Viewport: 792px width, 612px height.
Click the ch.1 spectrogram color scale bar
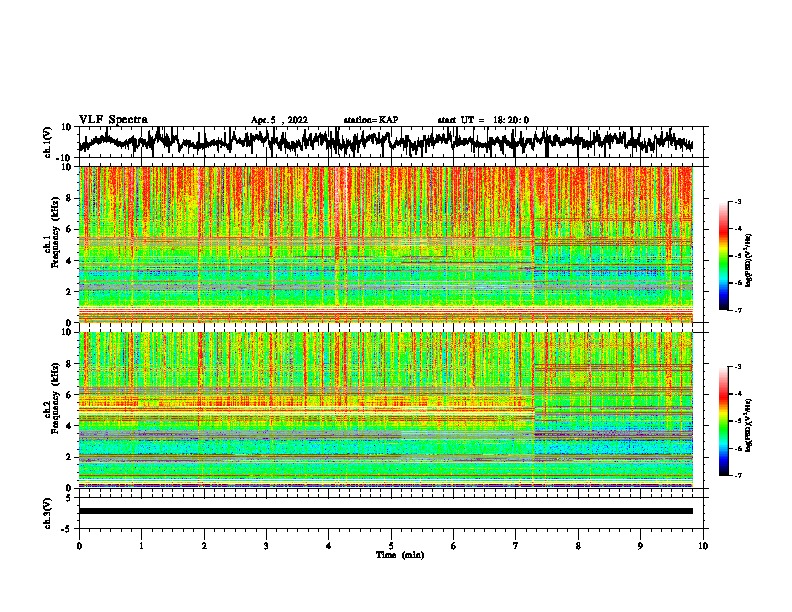723,256
